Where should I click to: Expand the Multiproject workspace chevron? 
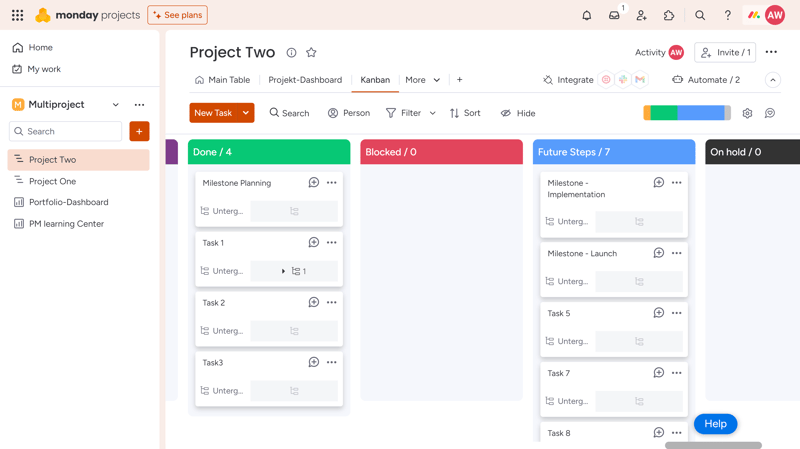point(116,105)
